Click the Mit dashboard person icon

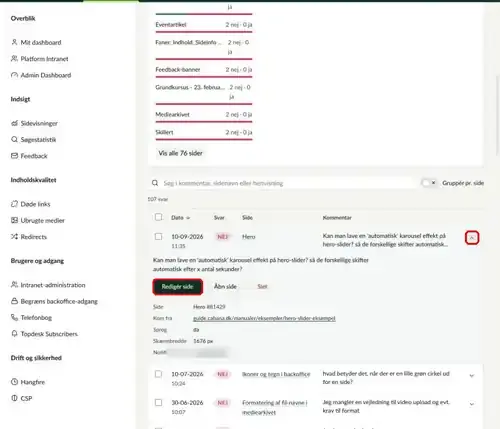pyautogui.click(x=14, y=42)
